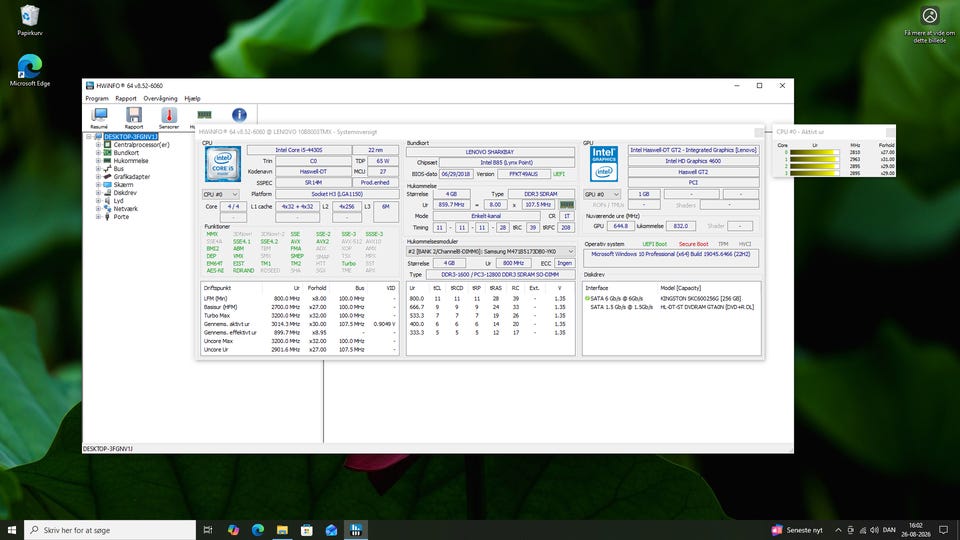Viewport: 960px width, 540px height.
Task: Open the Resumé summary toolbar button
Action: click(99, 118)
